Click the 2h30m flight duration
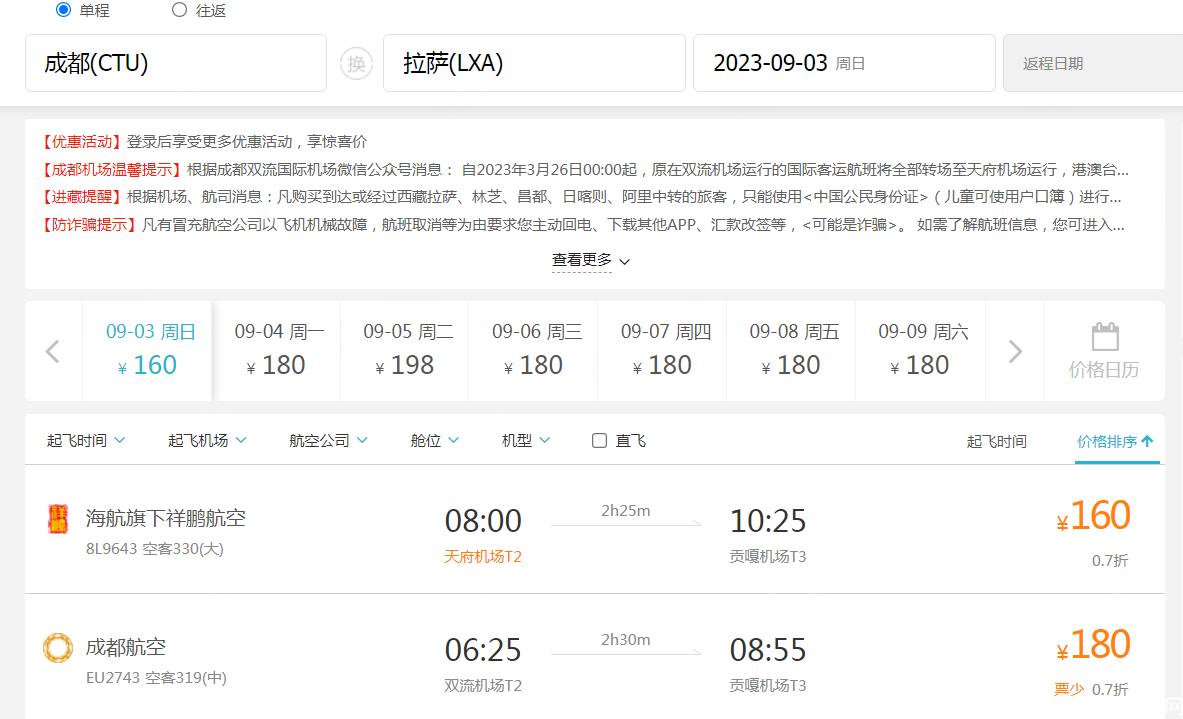 pyautogui.click(x=625, y=640)
